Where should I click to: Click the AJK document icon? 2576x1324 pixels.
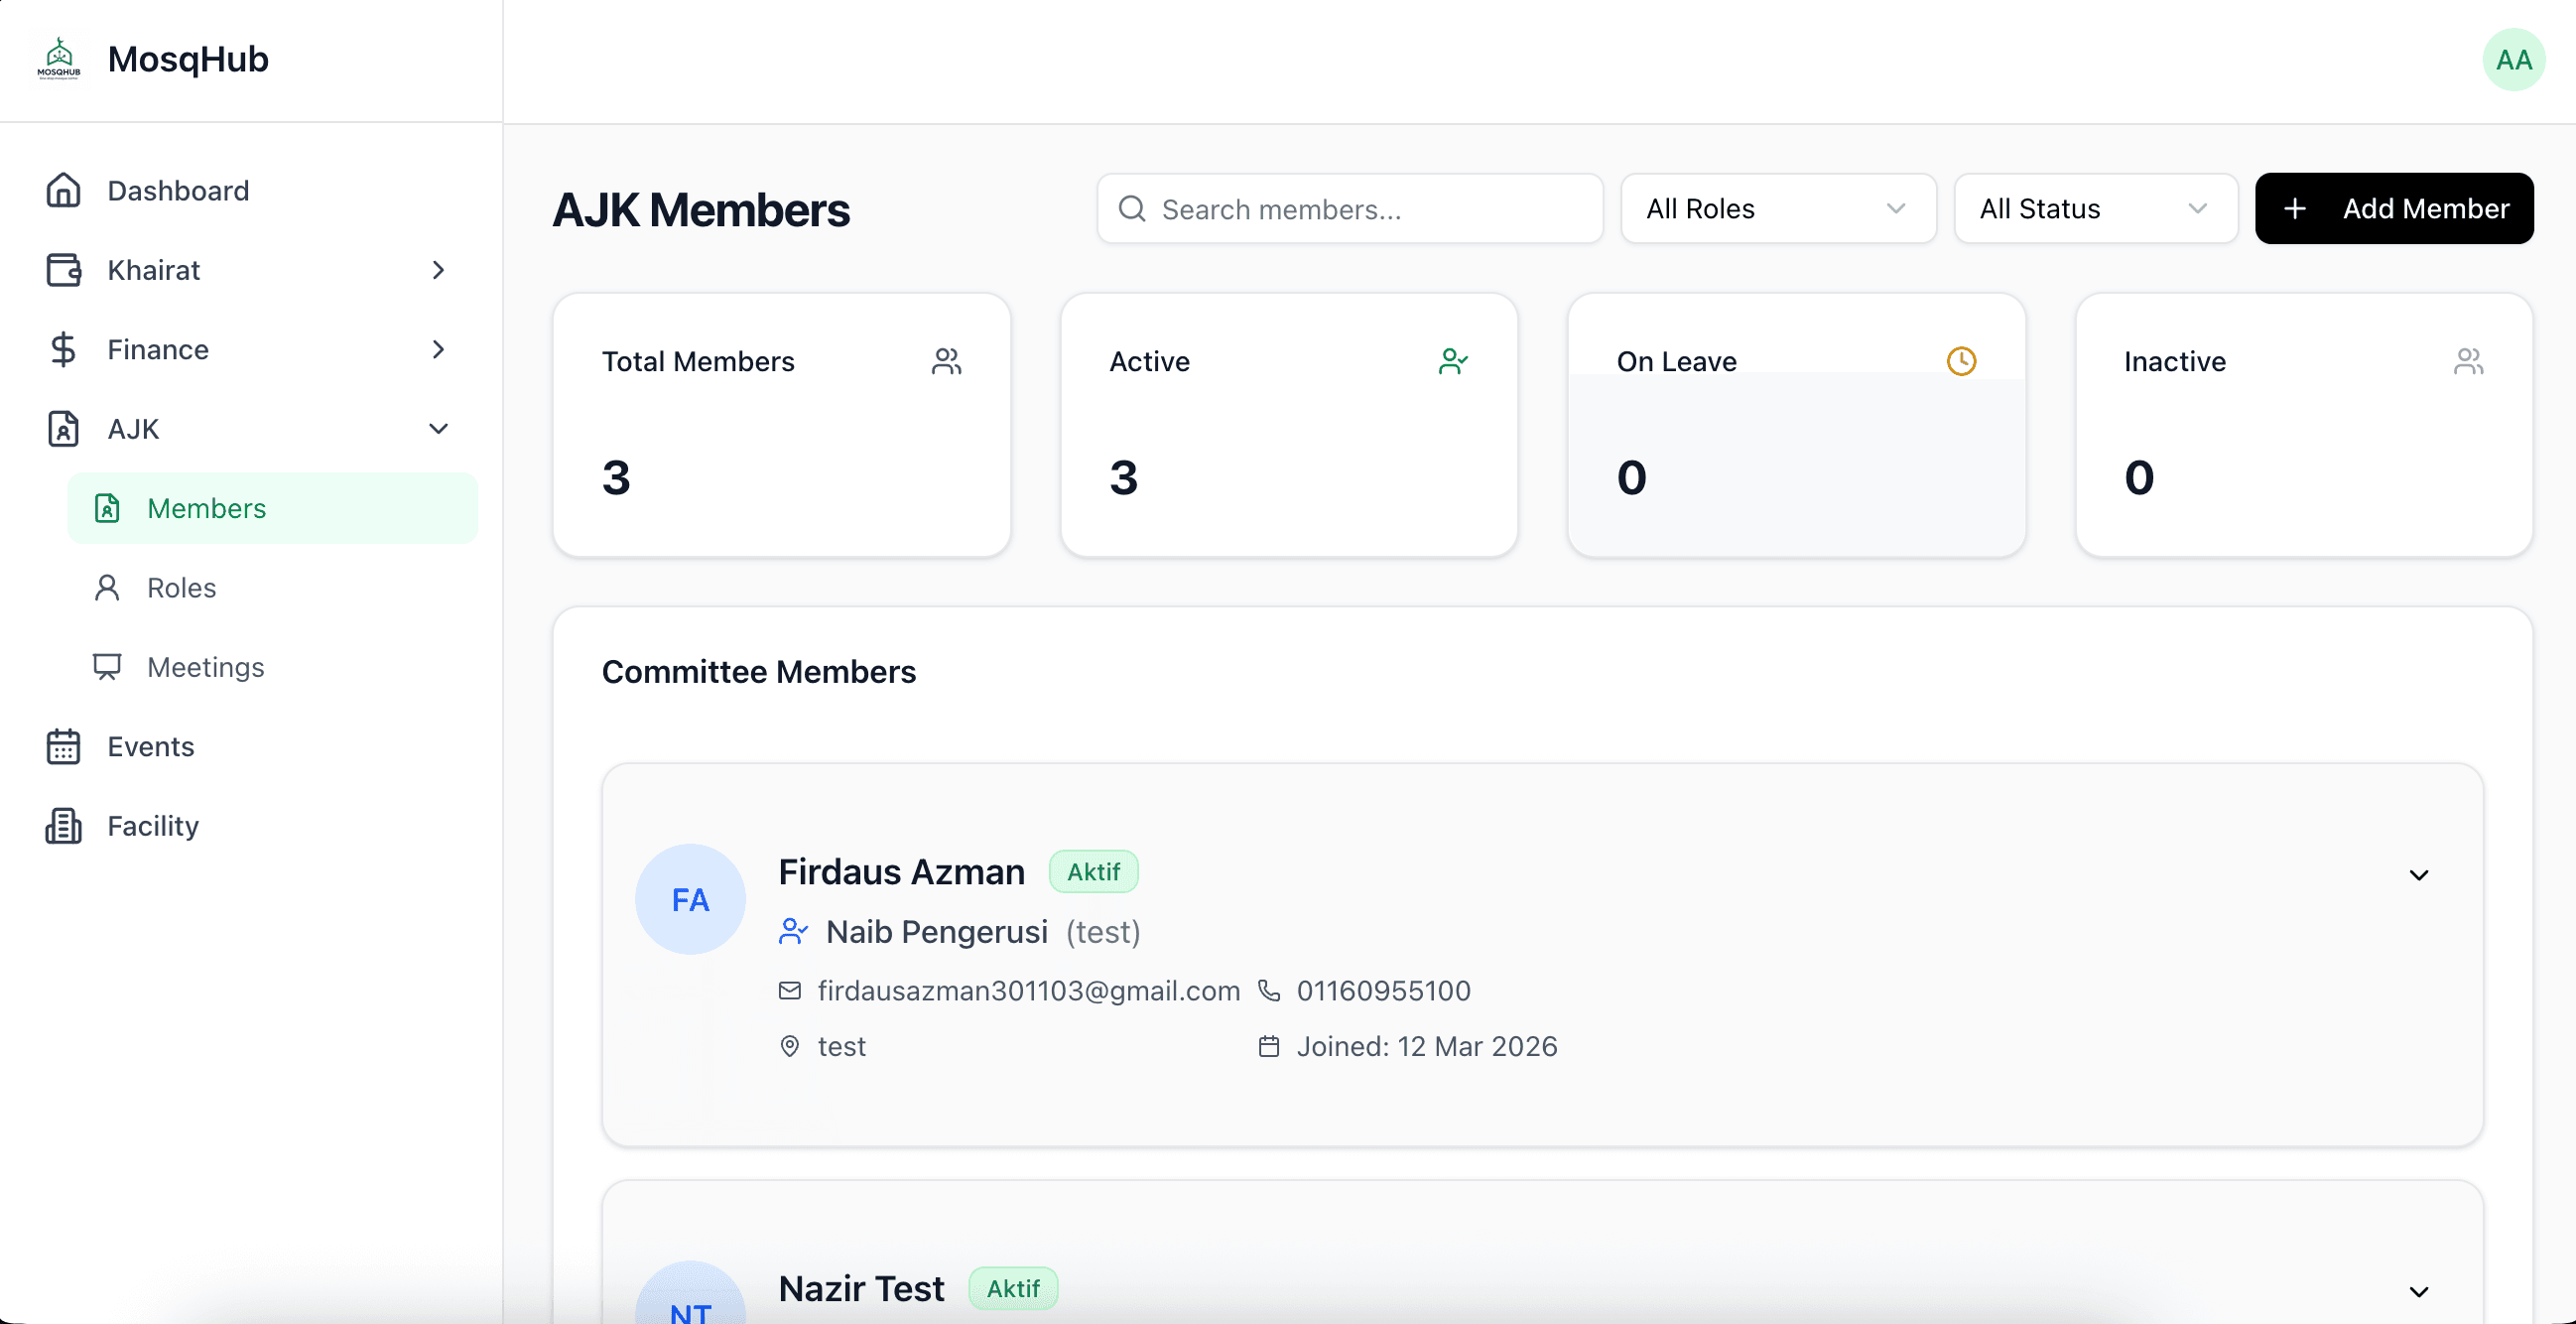(x=63, y=428)
